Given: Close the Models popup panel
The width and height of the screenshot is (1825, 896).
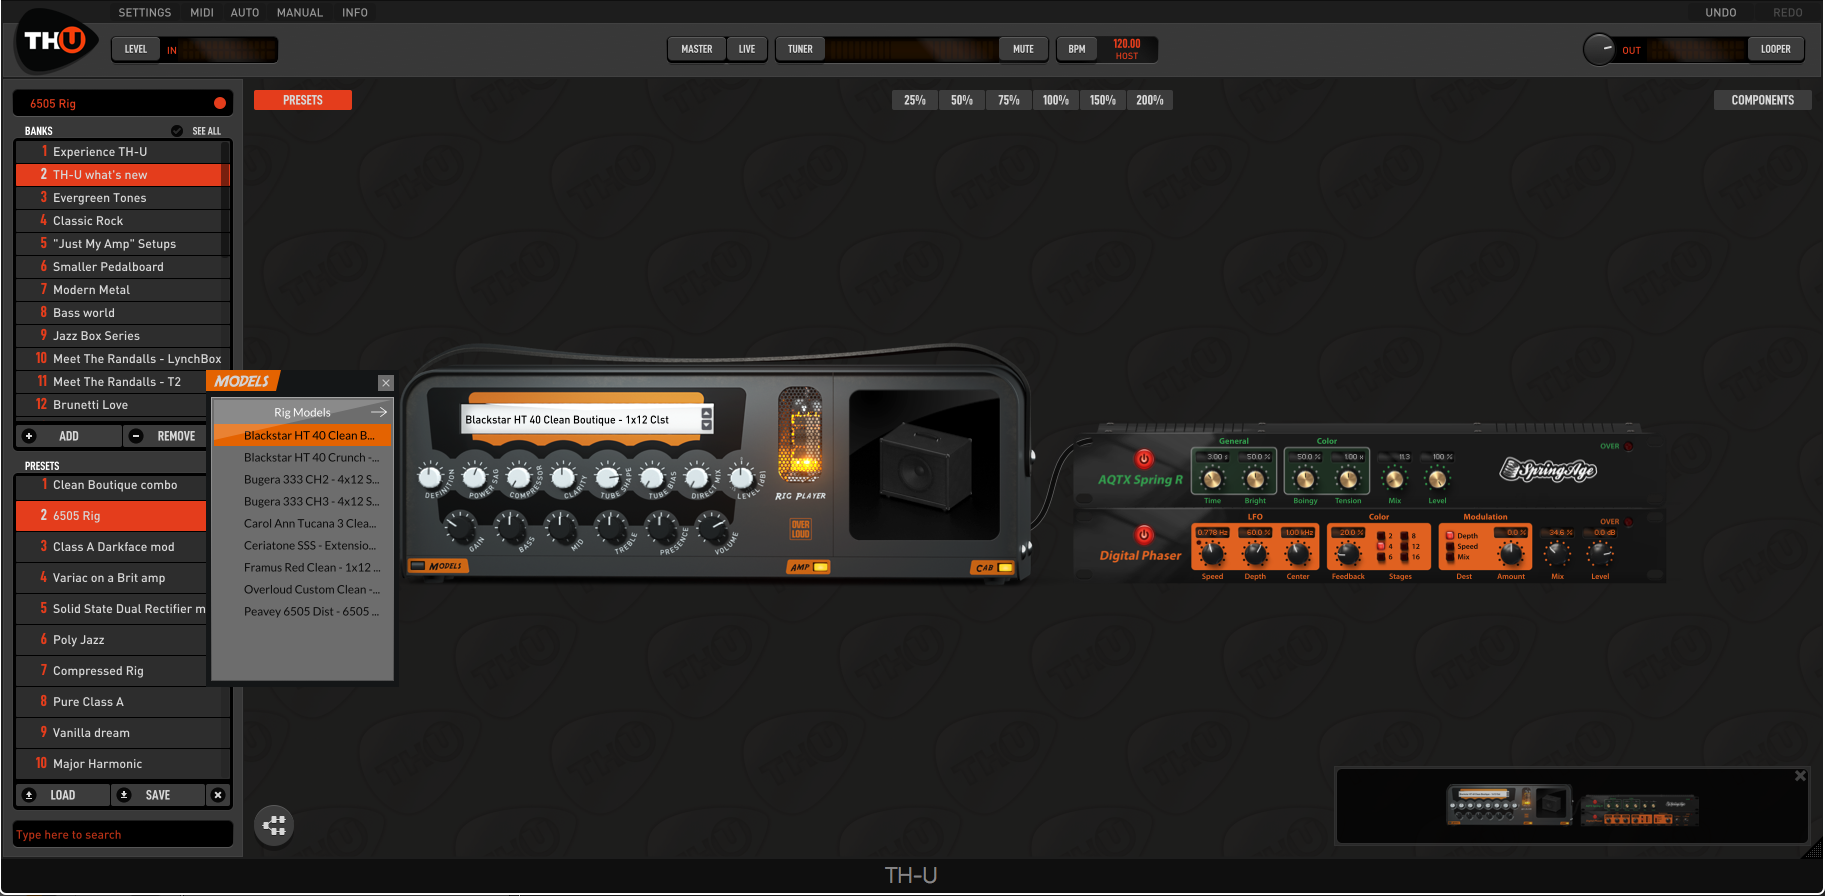Looking at the screenshot, I should [x=386, y=383].
